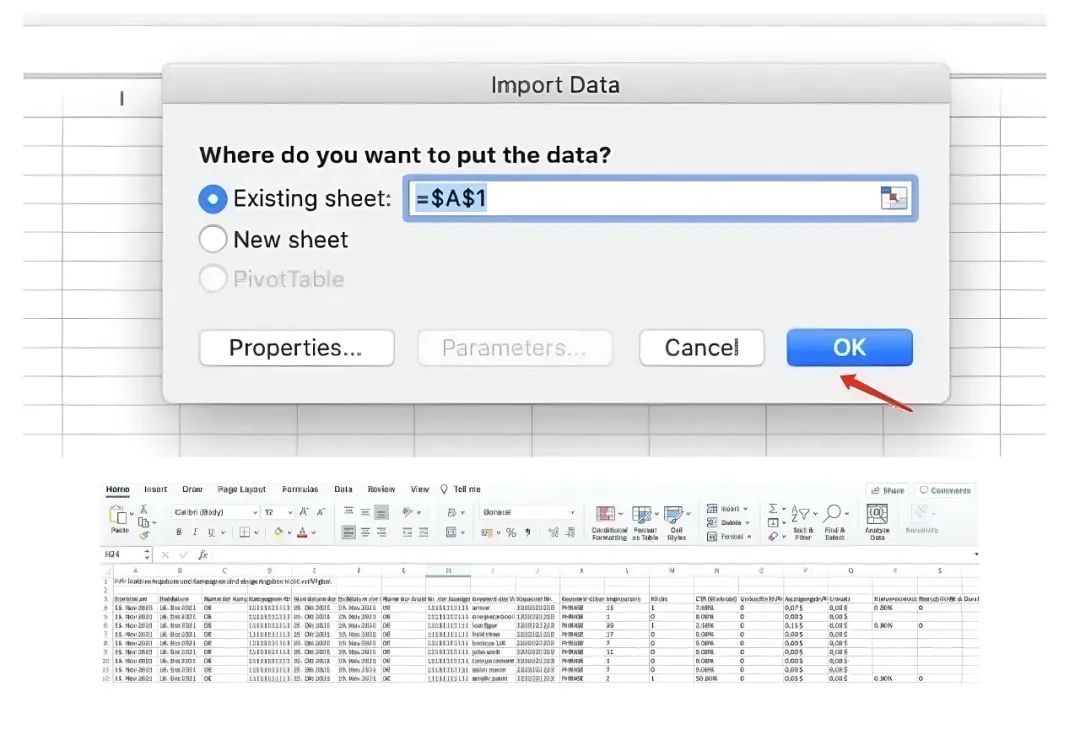Expand the Calibri (Body) font dropdown
1080x735 pixels.
click(257, 512)
